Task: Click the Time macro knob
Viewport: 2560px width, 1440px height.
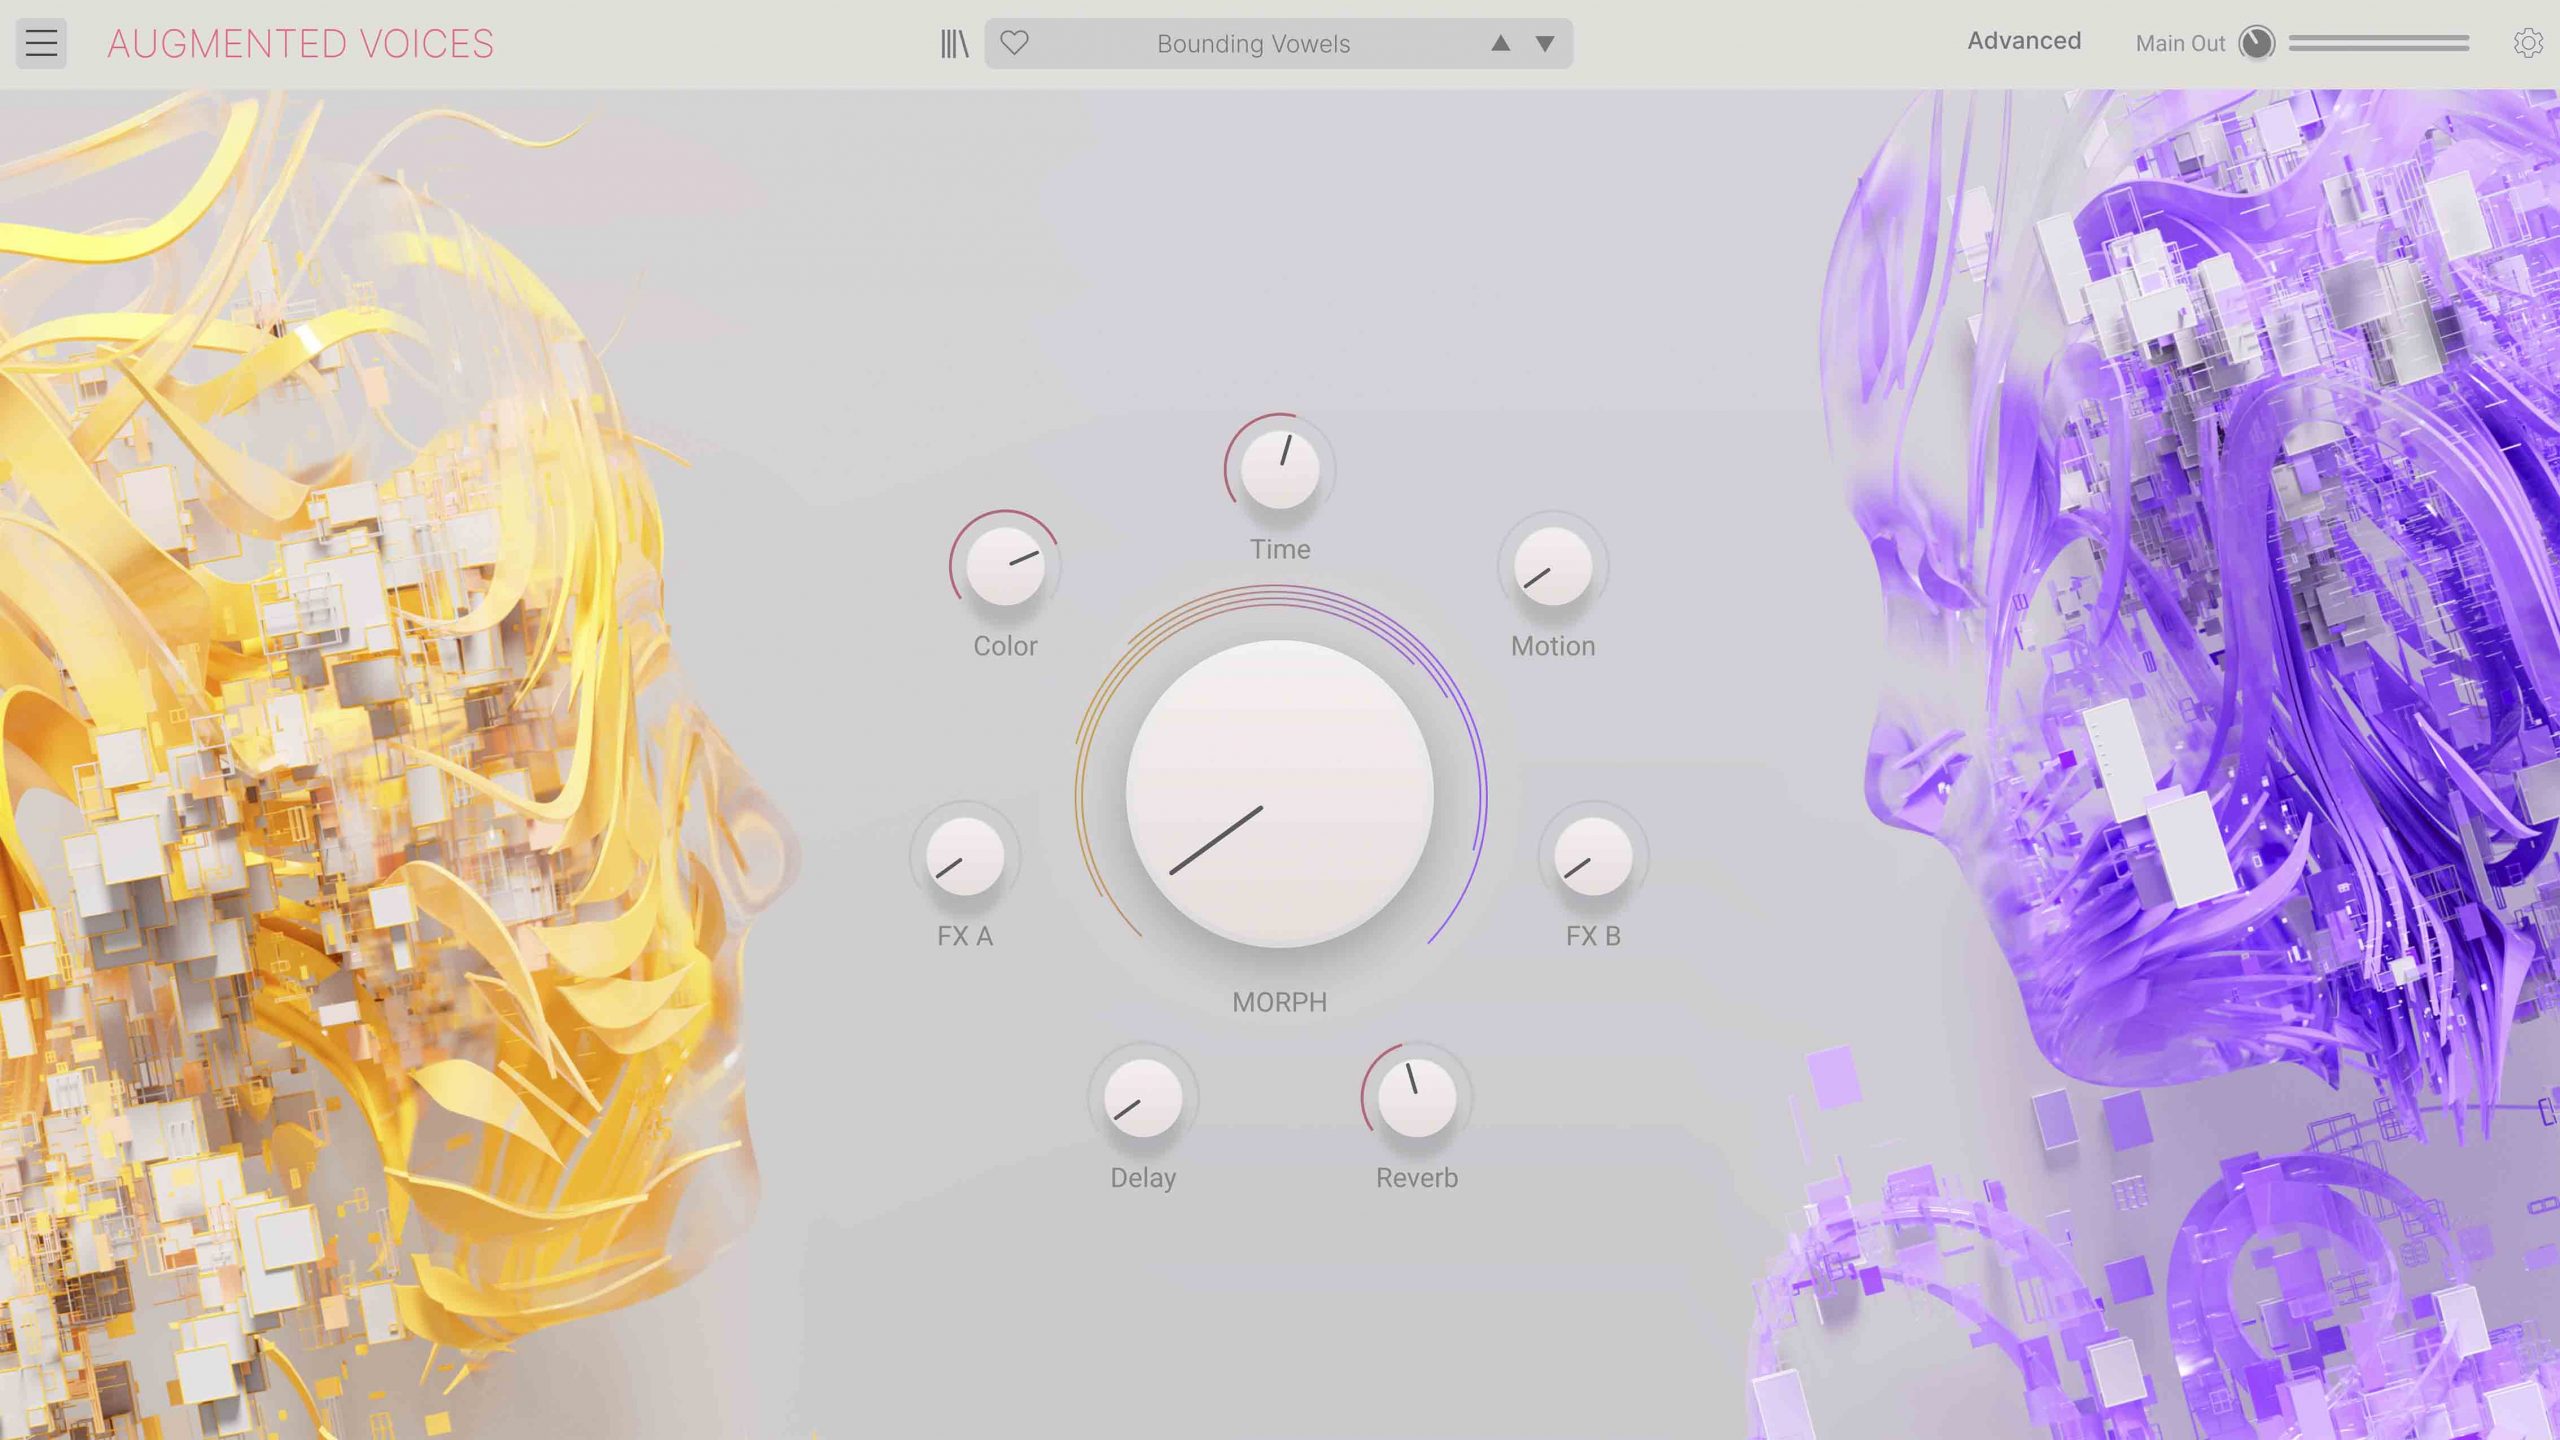Action: tap(1279, 469)
